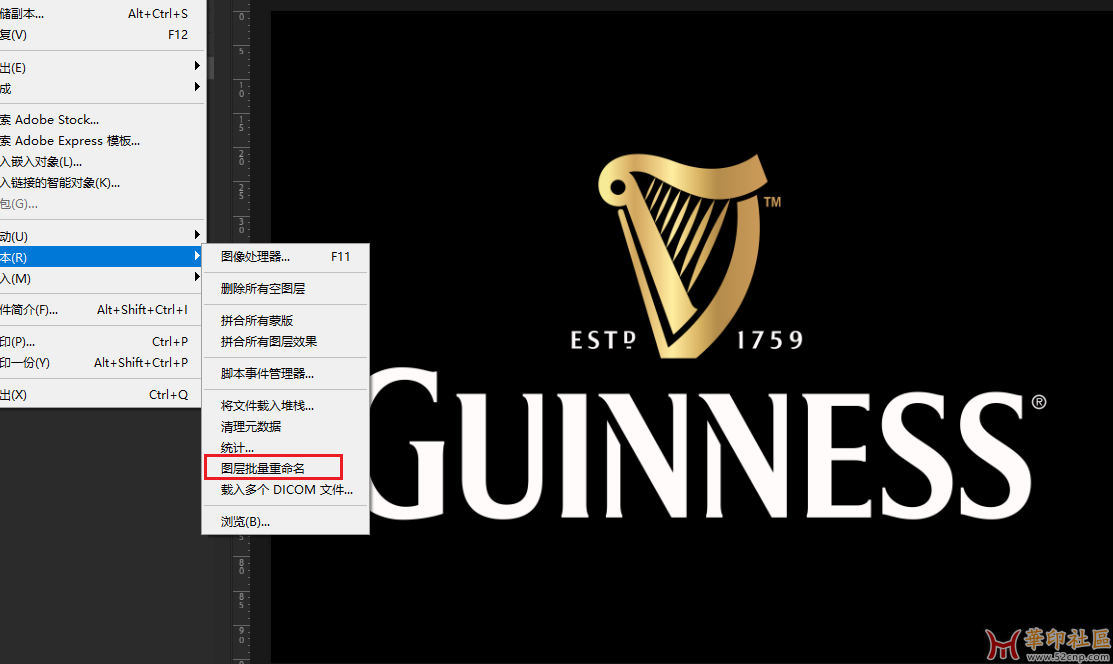
Task: Choose 拼合所有图层效果 menu entry
Action: (x=285, y=342)
